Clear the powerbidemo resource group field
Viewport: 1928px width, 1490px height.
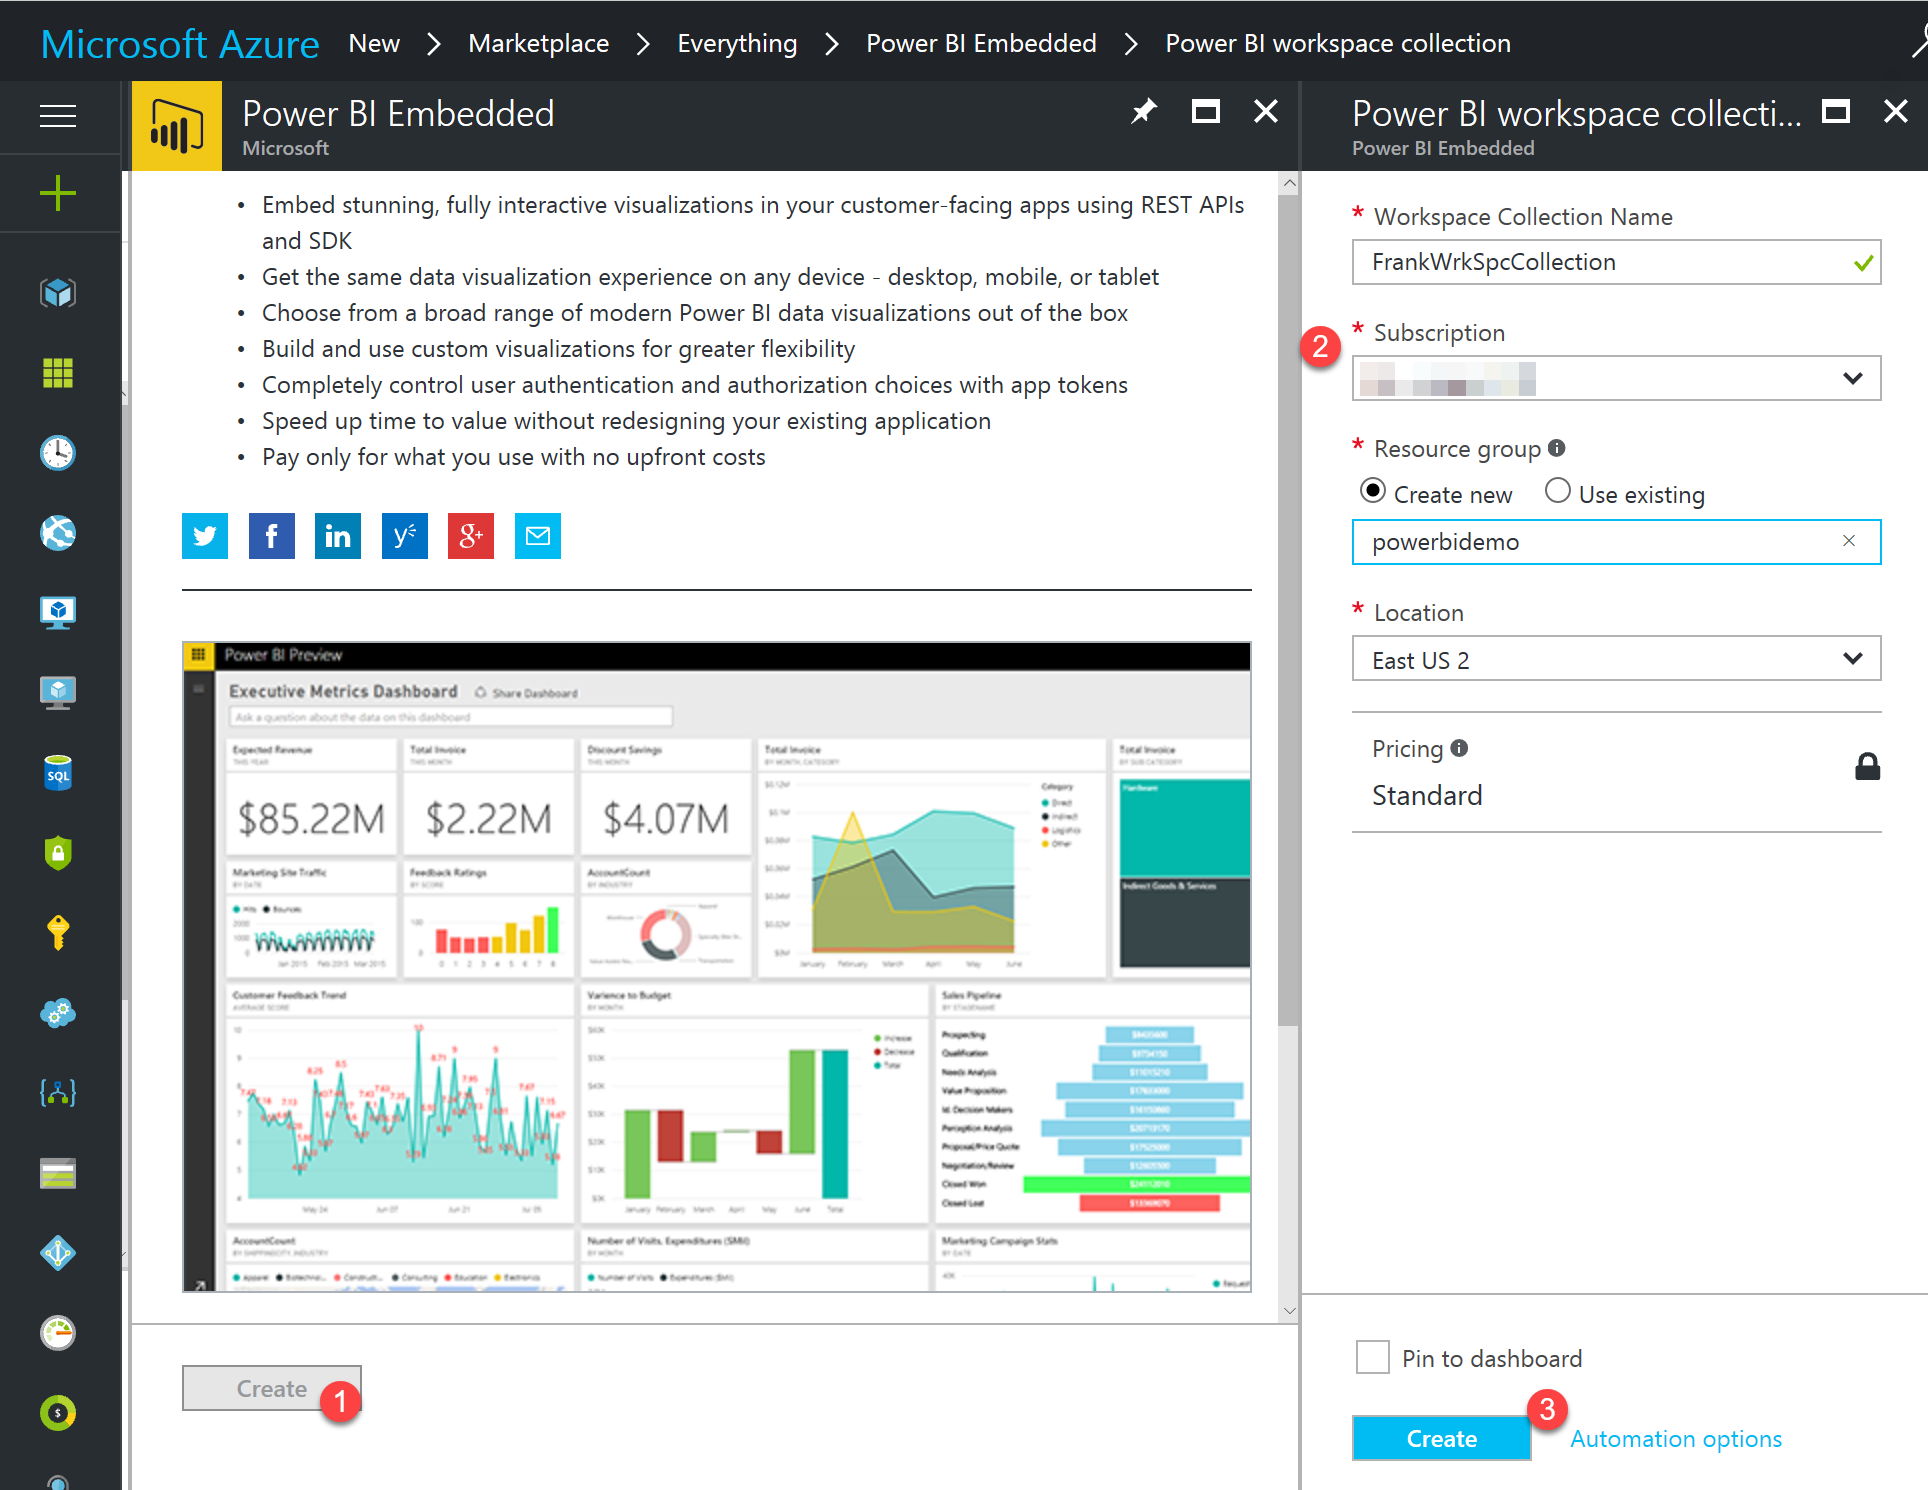coord(1849,541)
